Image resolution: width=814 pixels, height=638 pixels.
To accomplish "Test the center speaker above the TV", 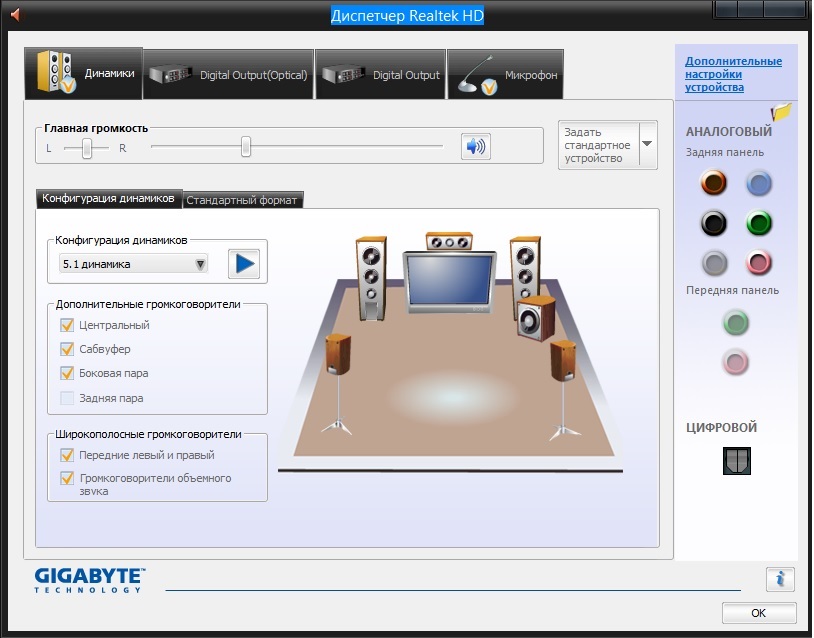I will pos(449,241).
